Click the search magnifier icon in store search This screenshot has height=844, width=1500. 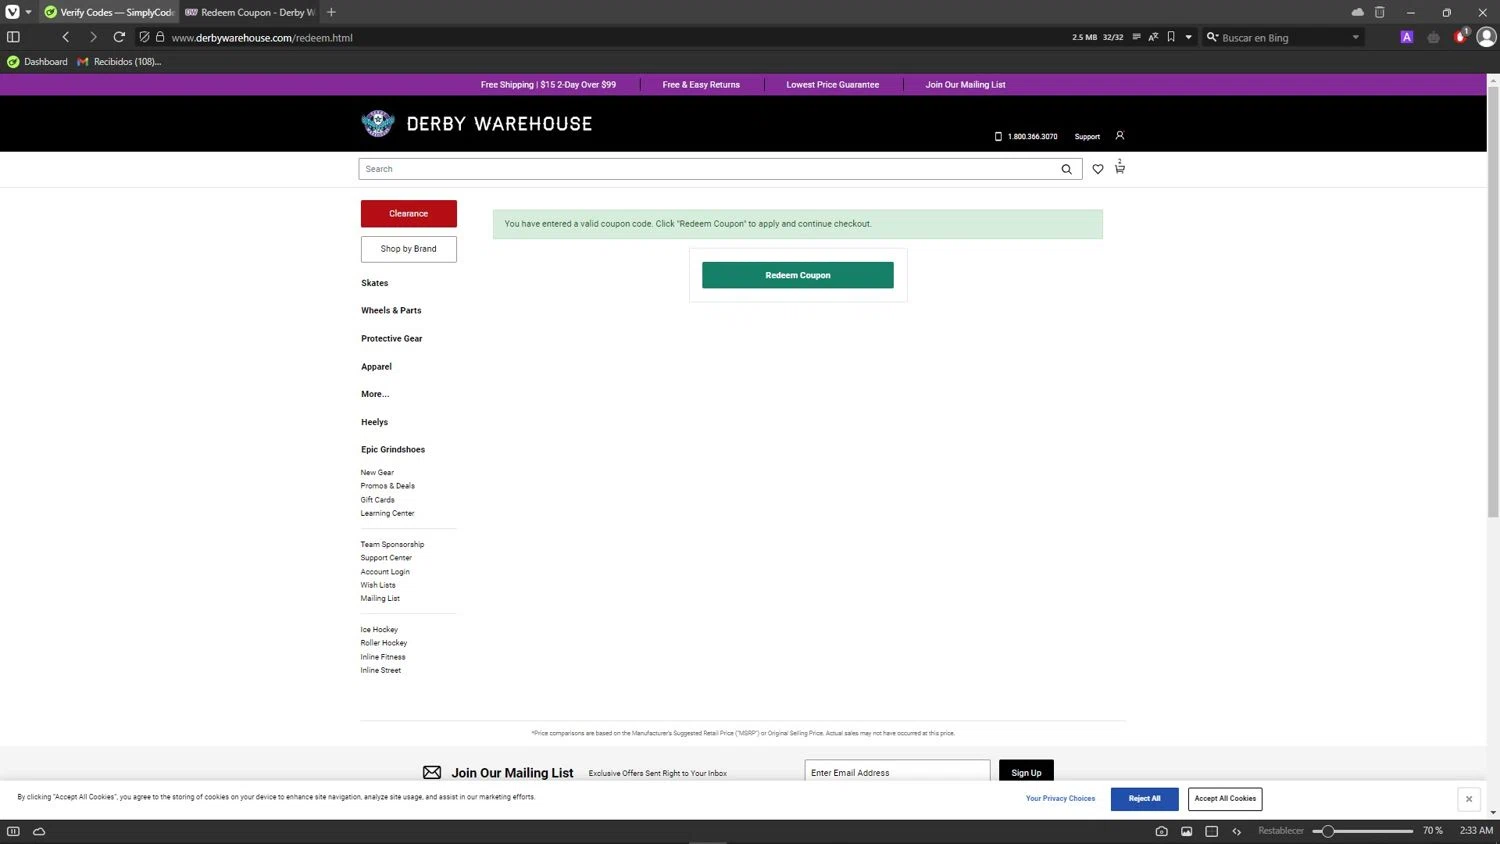click(1066, 169)
